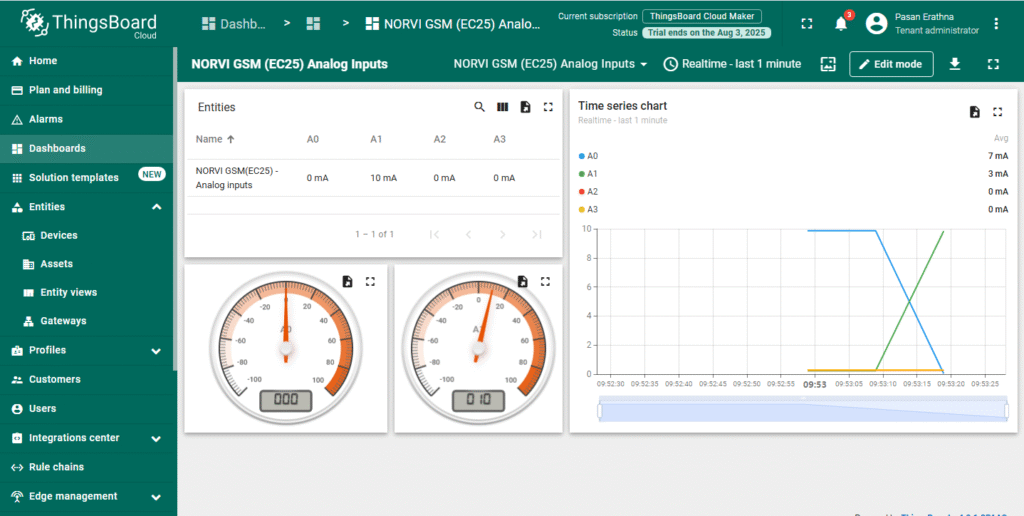Toggle the A3 series in chart legend
Image resolution: width=1024 pixels, height=516 pixels.
point(588,209)
